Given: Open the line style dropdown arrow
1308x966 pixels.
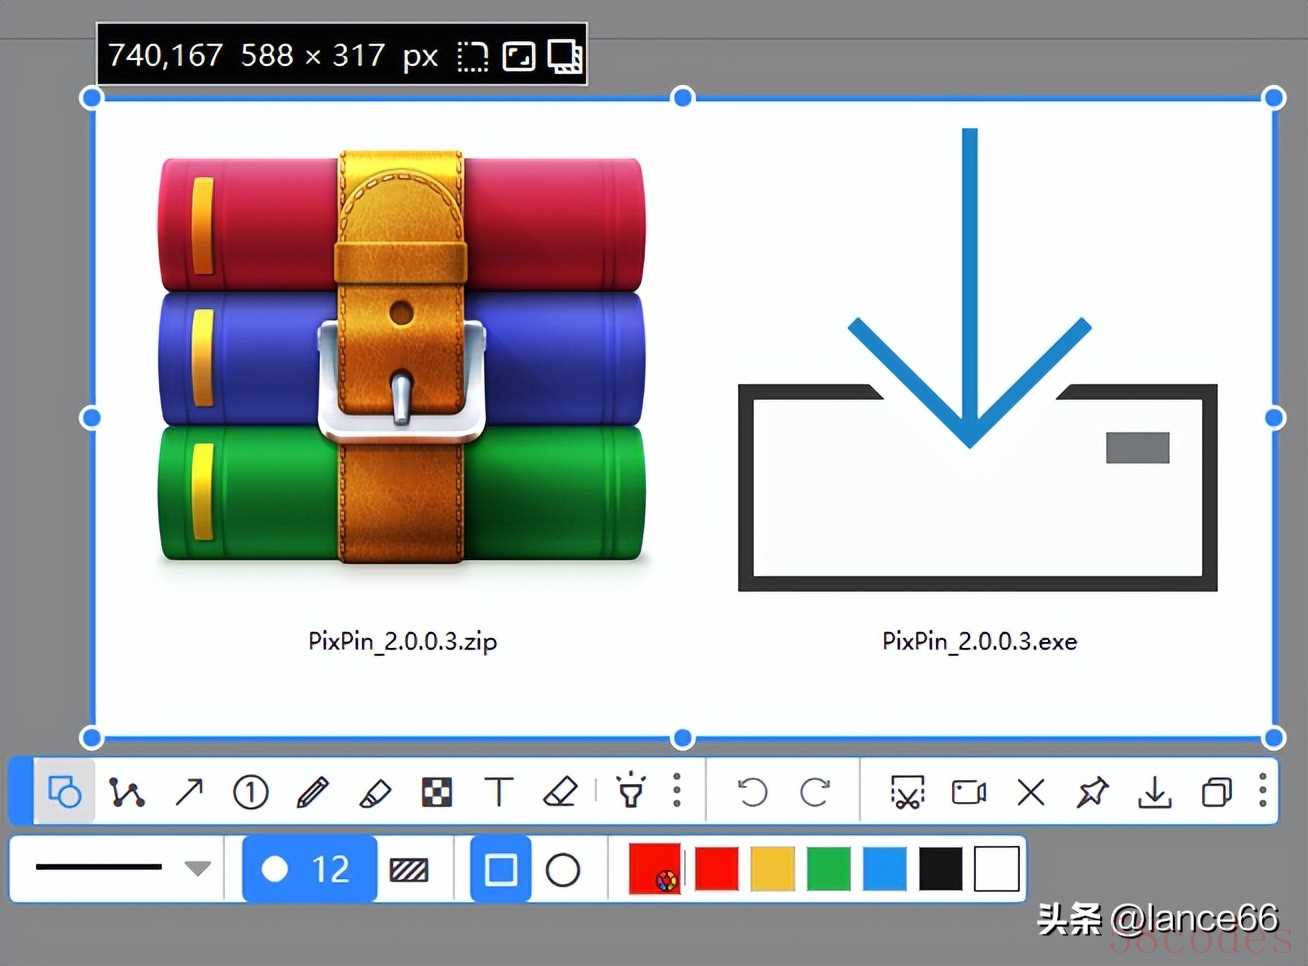Looking at the screenshot, I should (198, 868).
